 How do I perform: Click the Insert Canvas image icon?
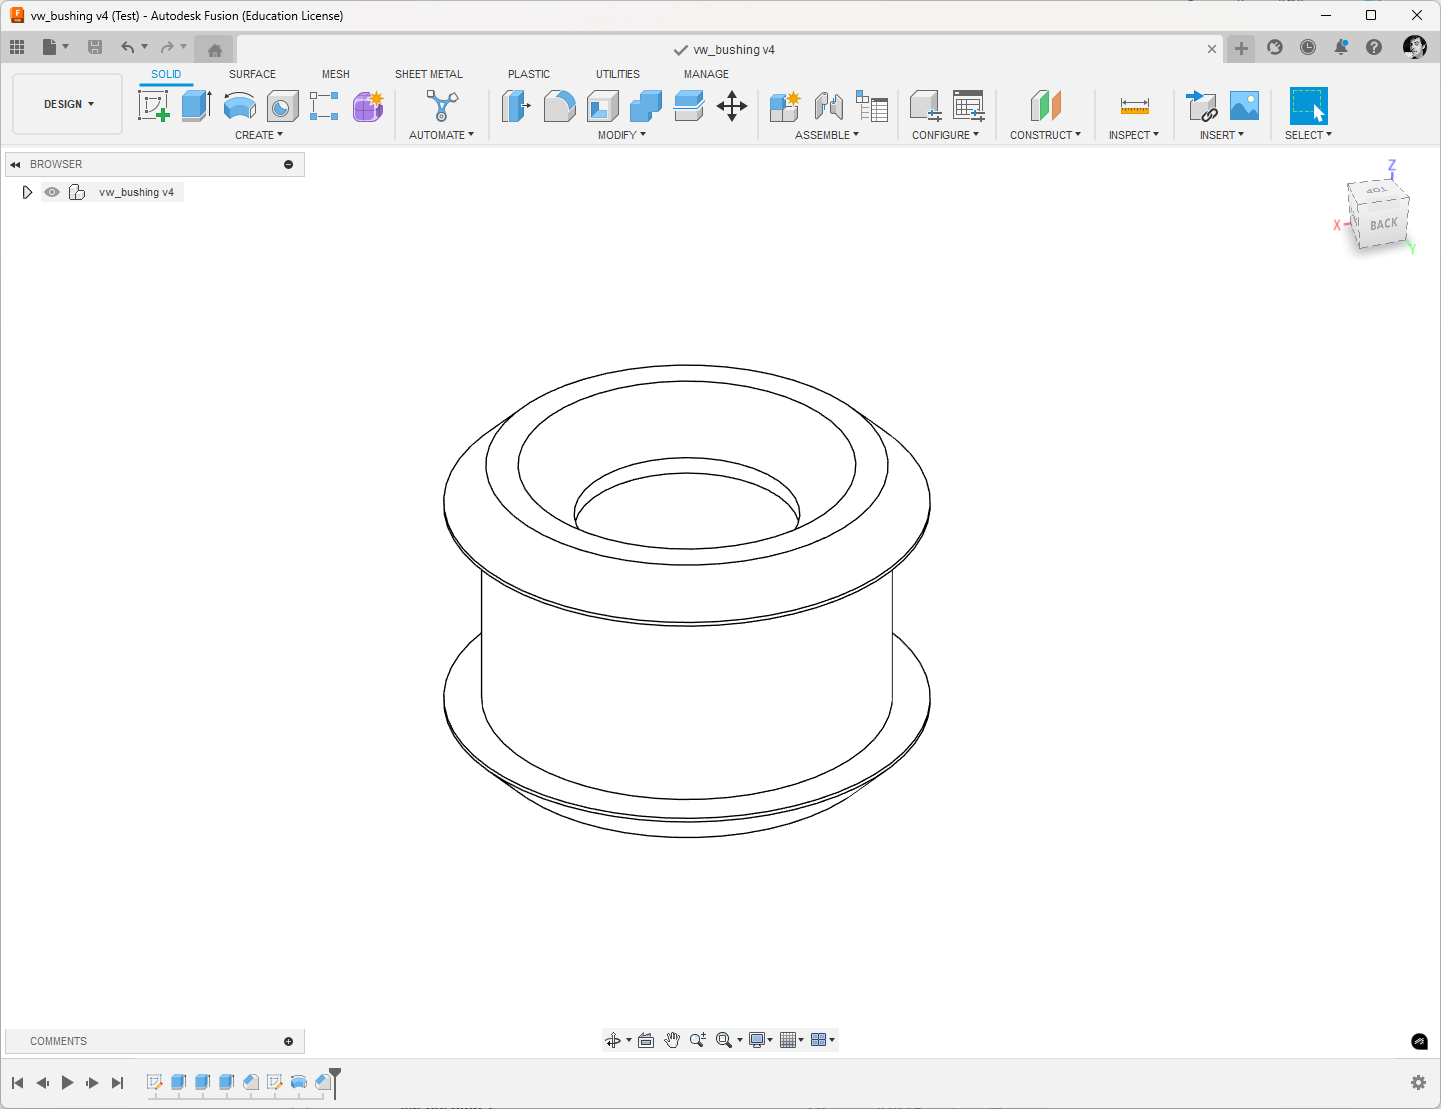click(x=1244, y=106)
